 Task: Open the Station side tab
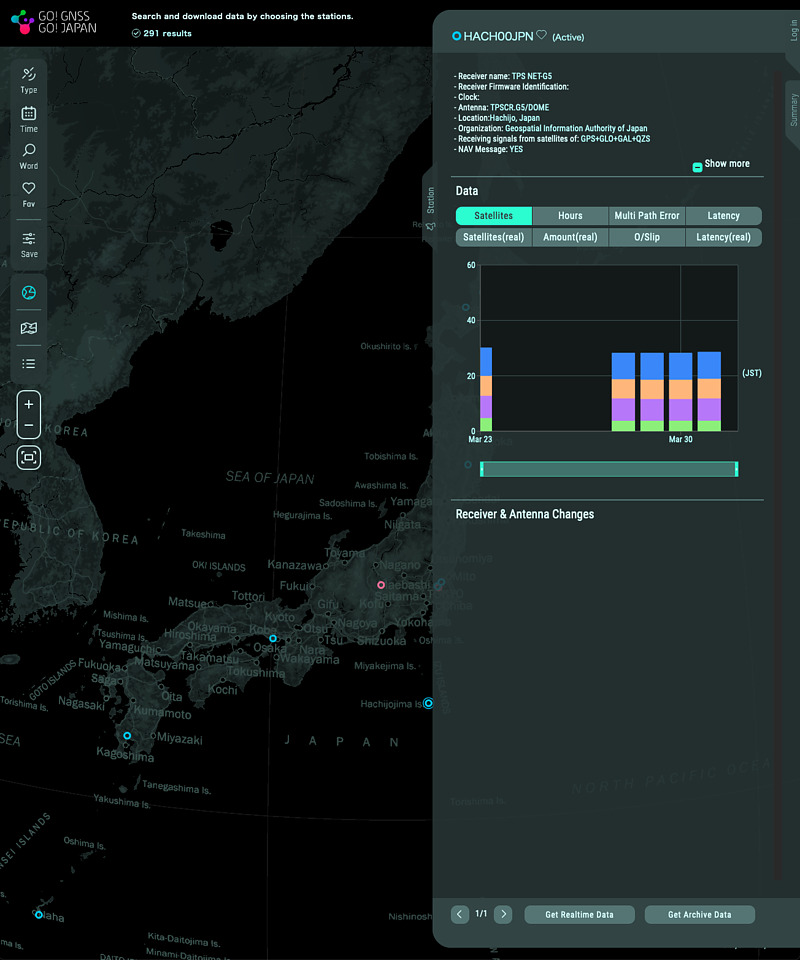tap(430, 207)
